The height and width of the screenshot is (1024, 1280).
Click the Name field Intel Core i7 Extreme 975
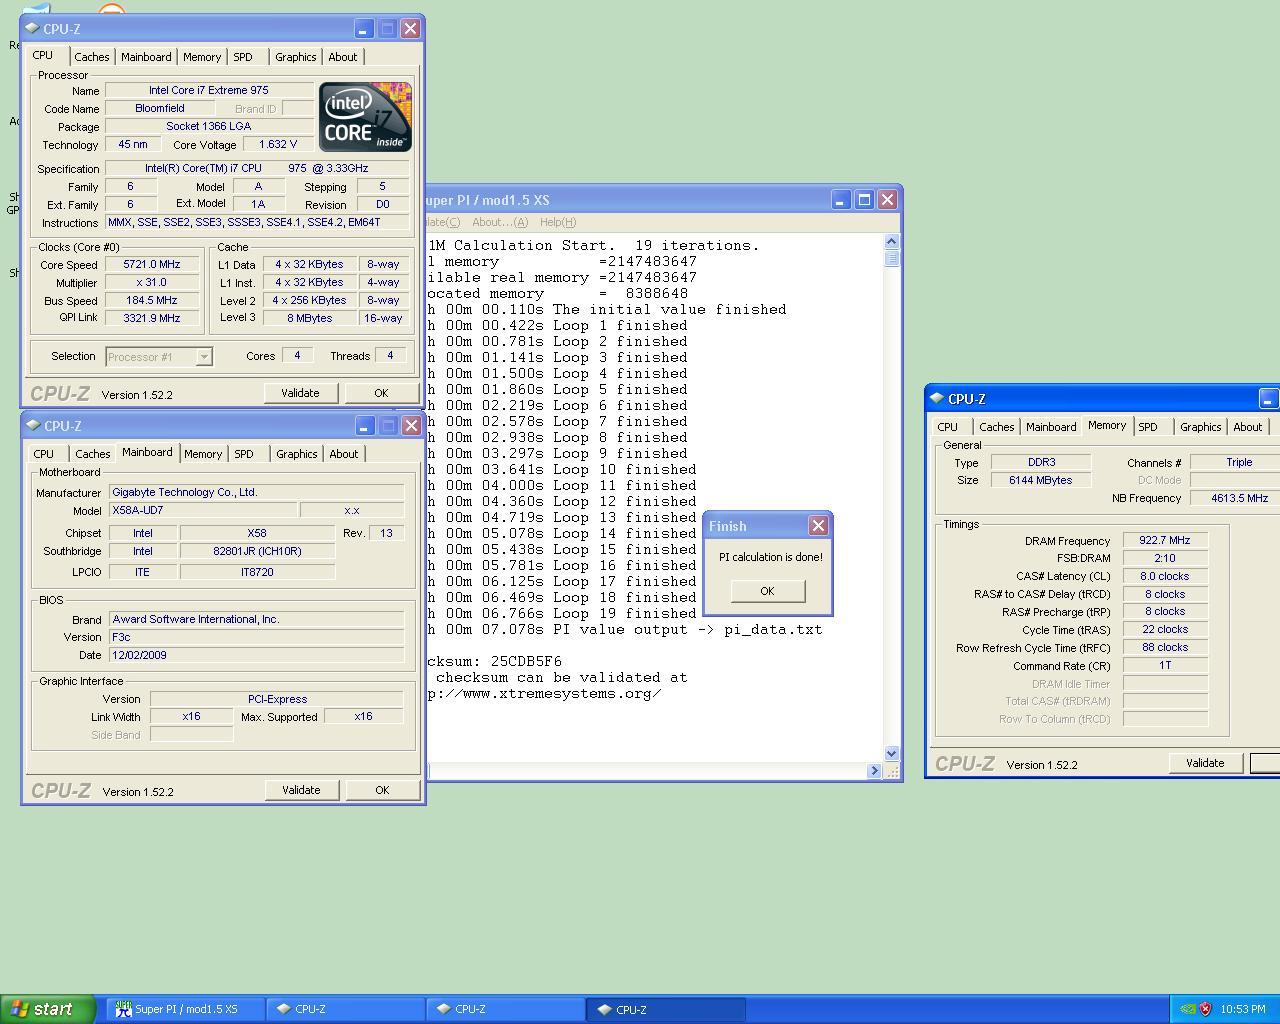209,91
